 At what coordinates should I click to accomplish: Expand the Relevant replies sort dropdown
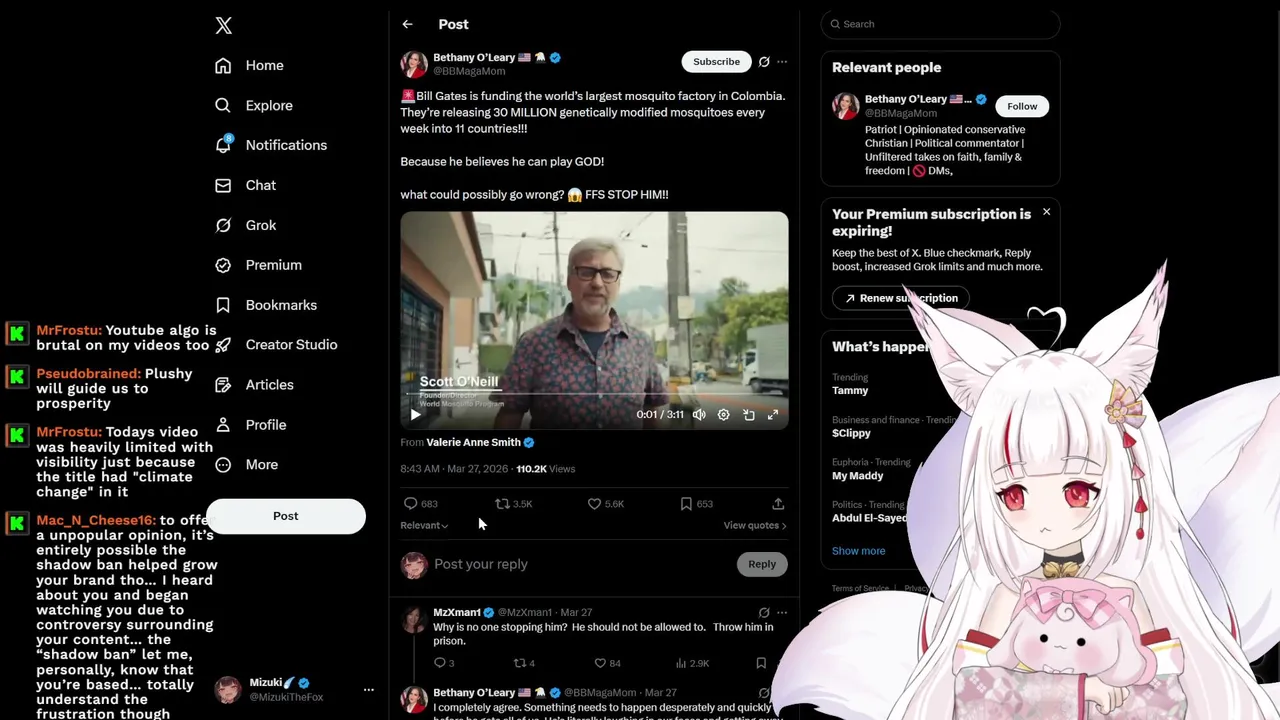pyautogui.click(x=424, y=526)
